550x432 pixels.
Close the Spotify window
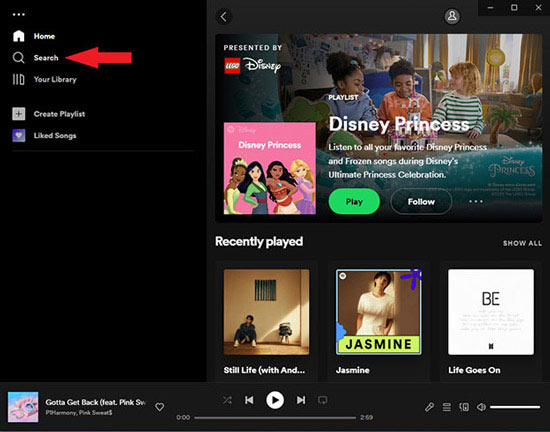coord(538,8)
